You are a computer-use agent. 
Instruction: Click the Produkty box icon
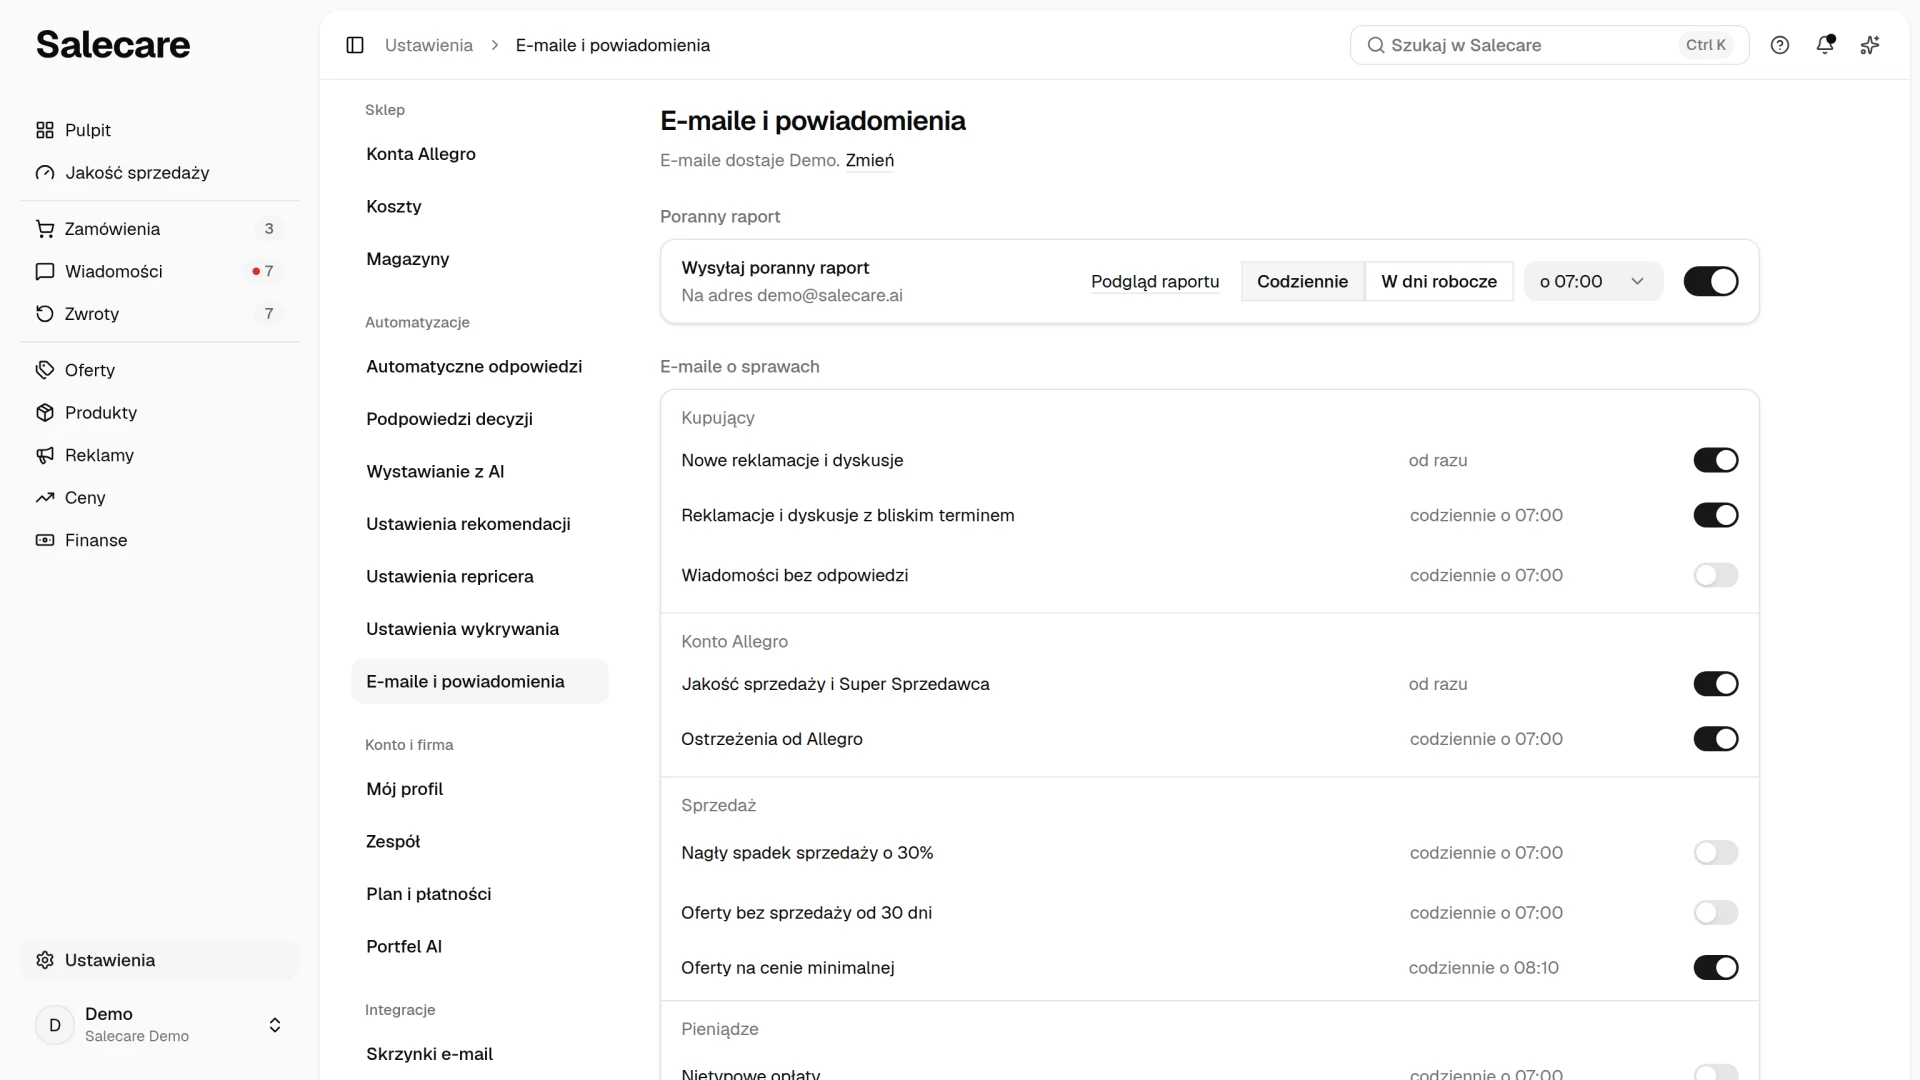point(45,413)
